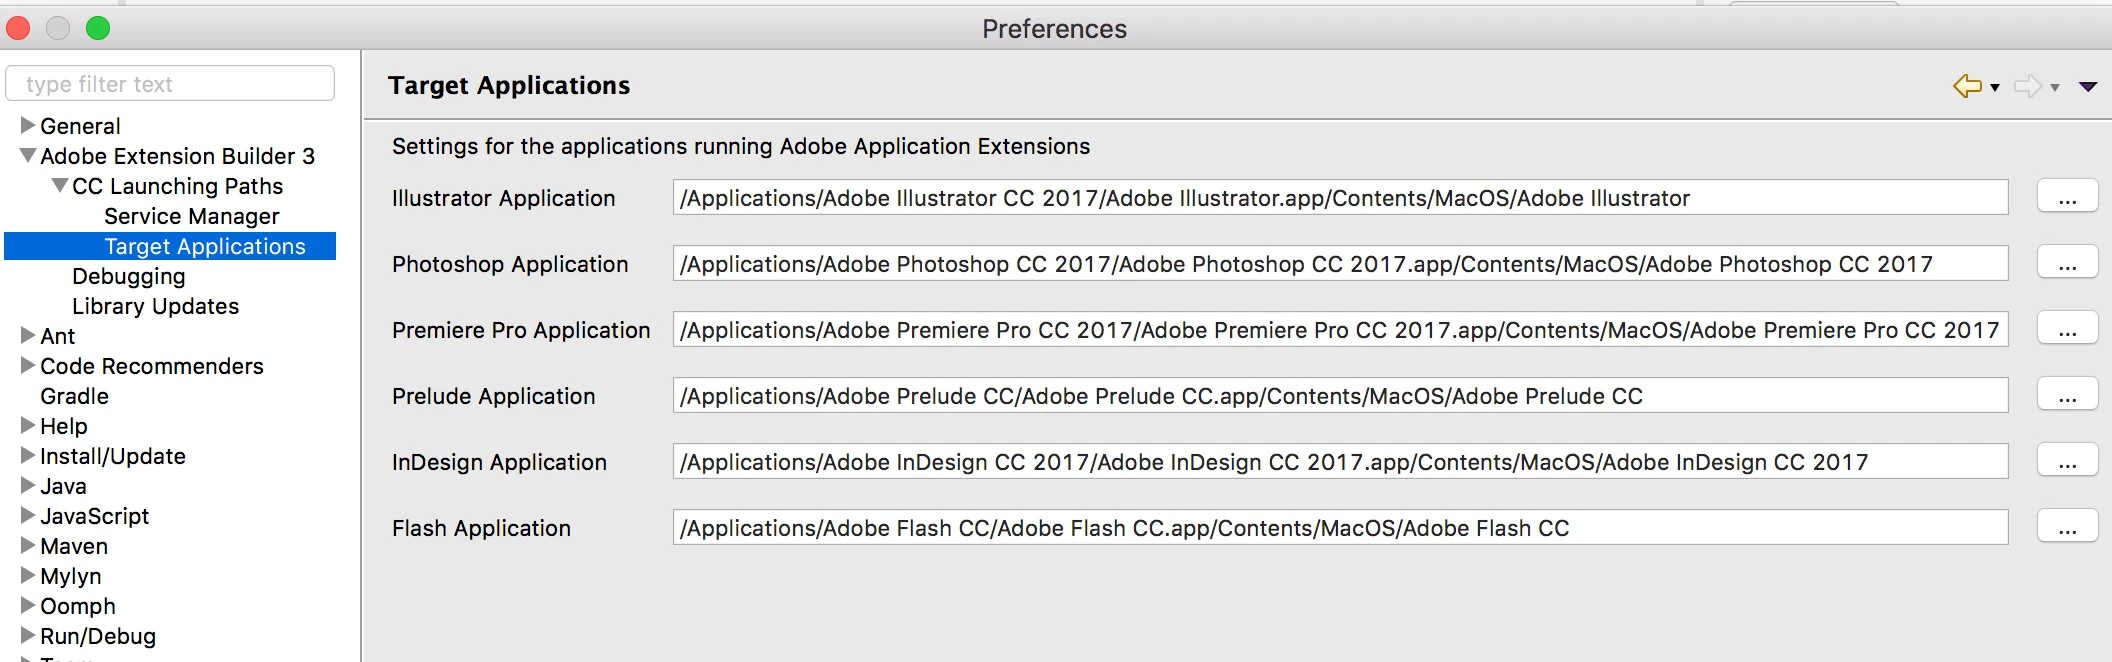Browse for the Flash application path

[2067, 527]
